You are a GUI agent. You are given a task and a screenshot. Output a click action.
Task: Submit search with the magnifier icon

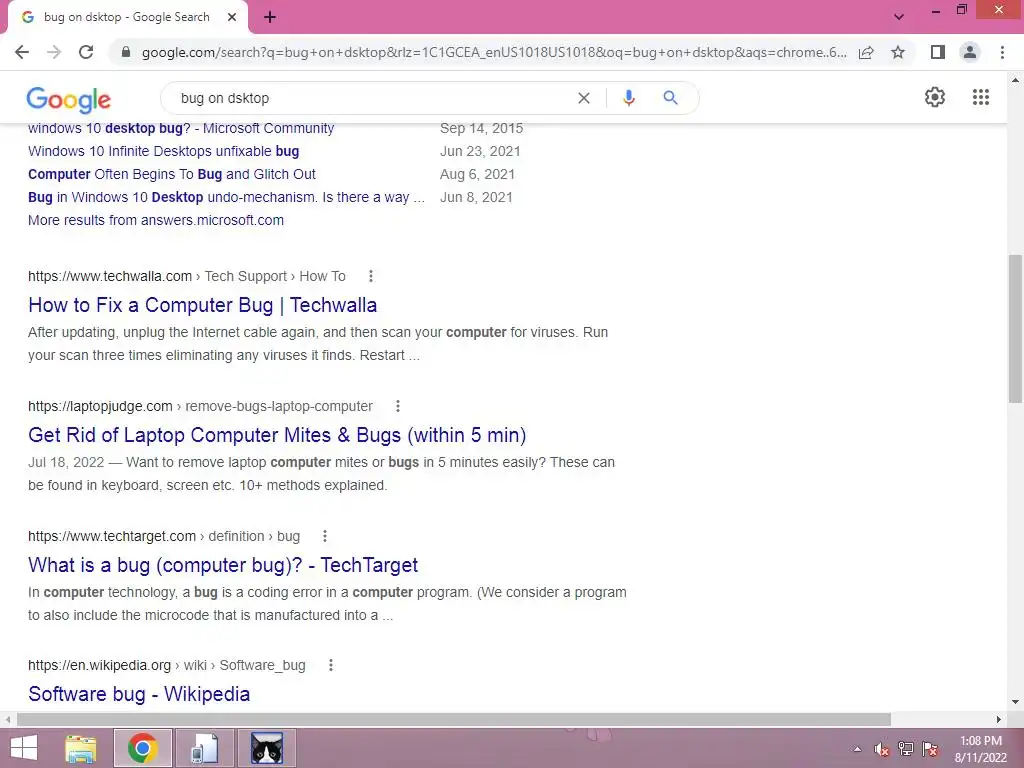(671, 98)
